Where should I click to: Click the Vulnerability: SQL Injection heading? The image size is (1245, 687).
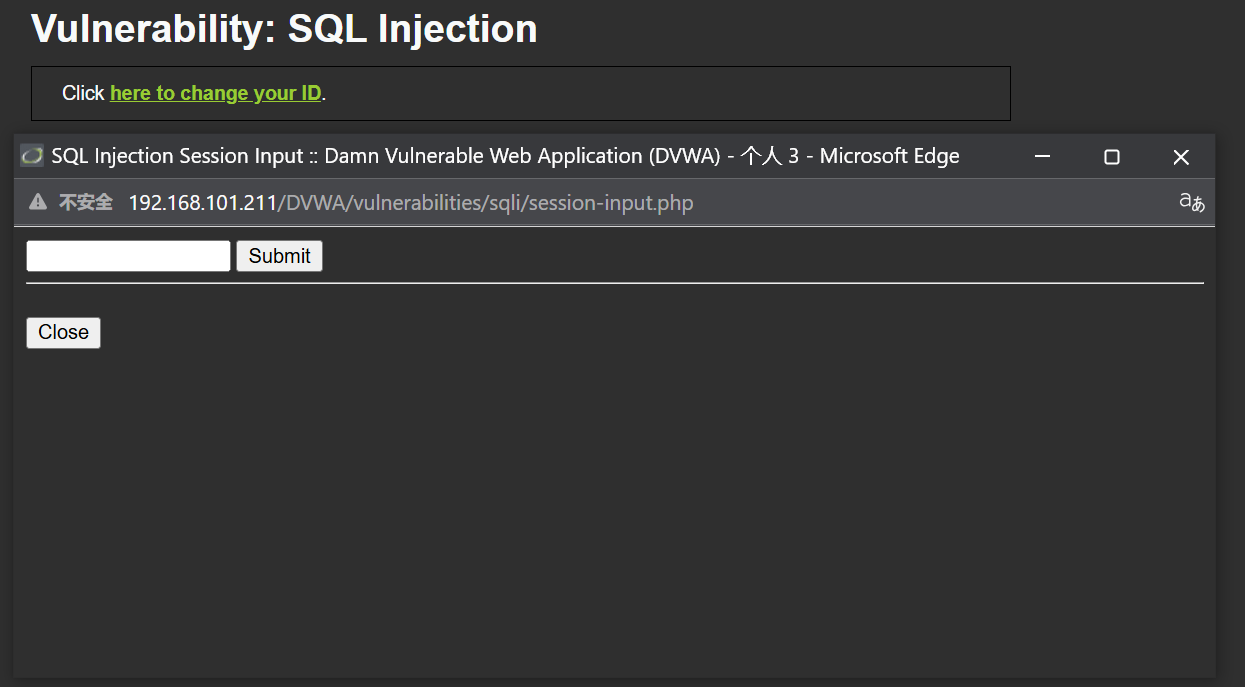(284, 29)
